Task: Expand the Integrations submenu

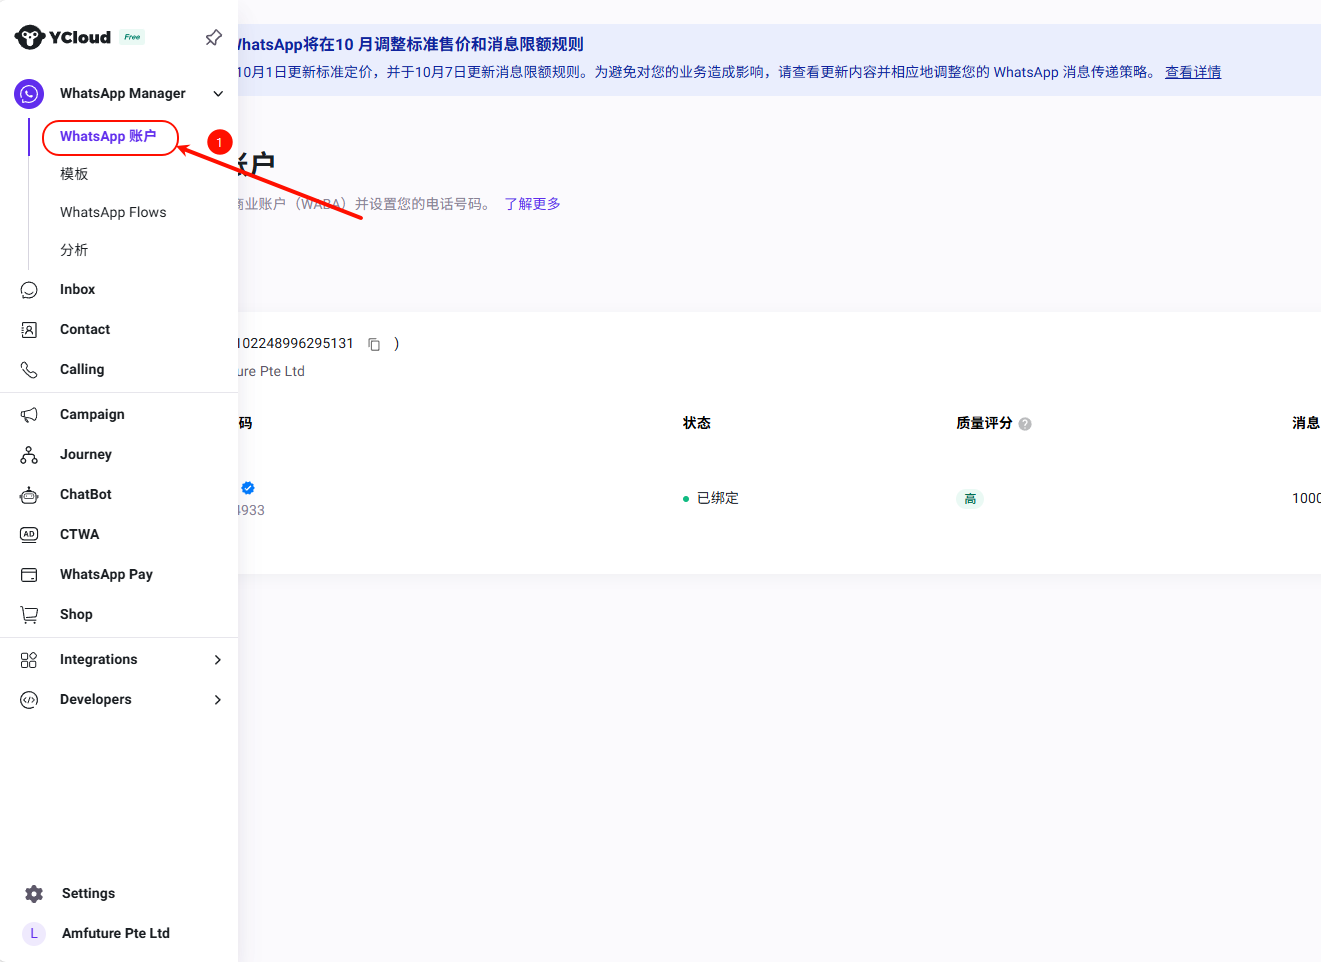Action: [218, 660]
